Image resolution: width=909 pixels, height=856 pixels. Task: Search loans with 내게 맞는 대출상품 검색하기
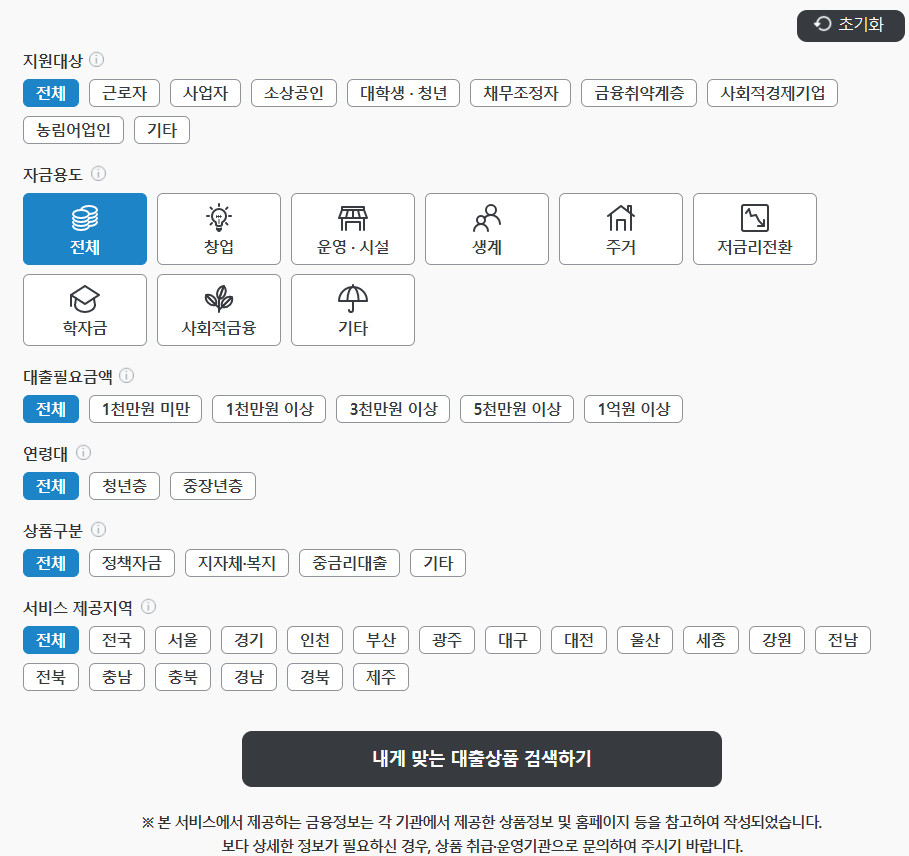point(482,759)
